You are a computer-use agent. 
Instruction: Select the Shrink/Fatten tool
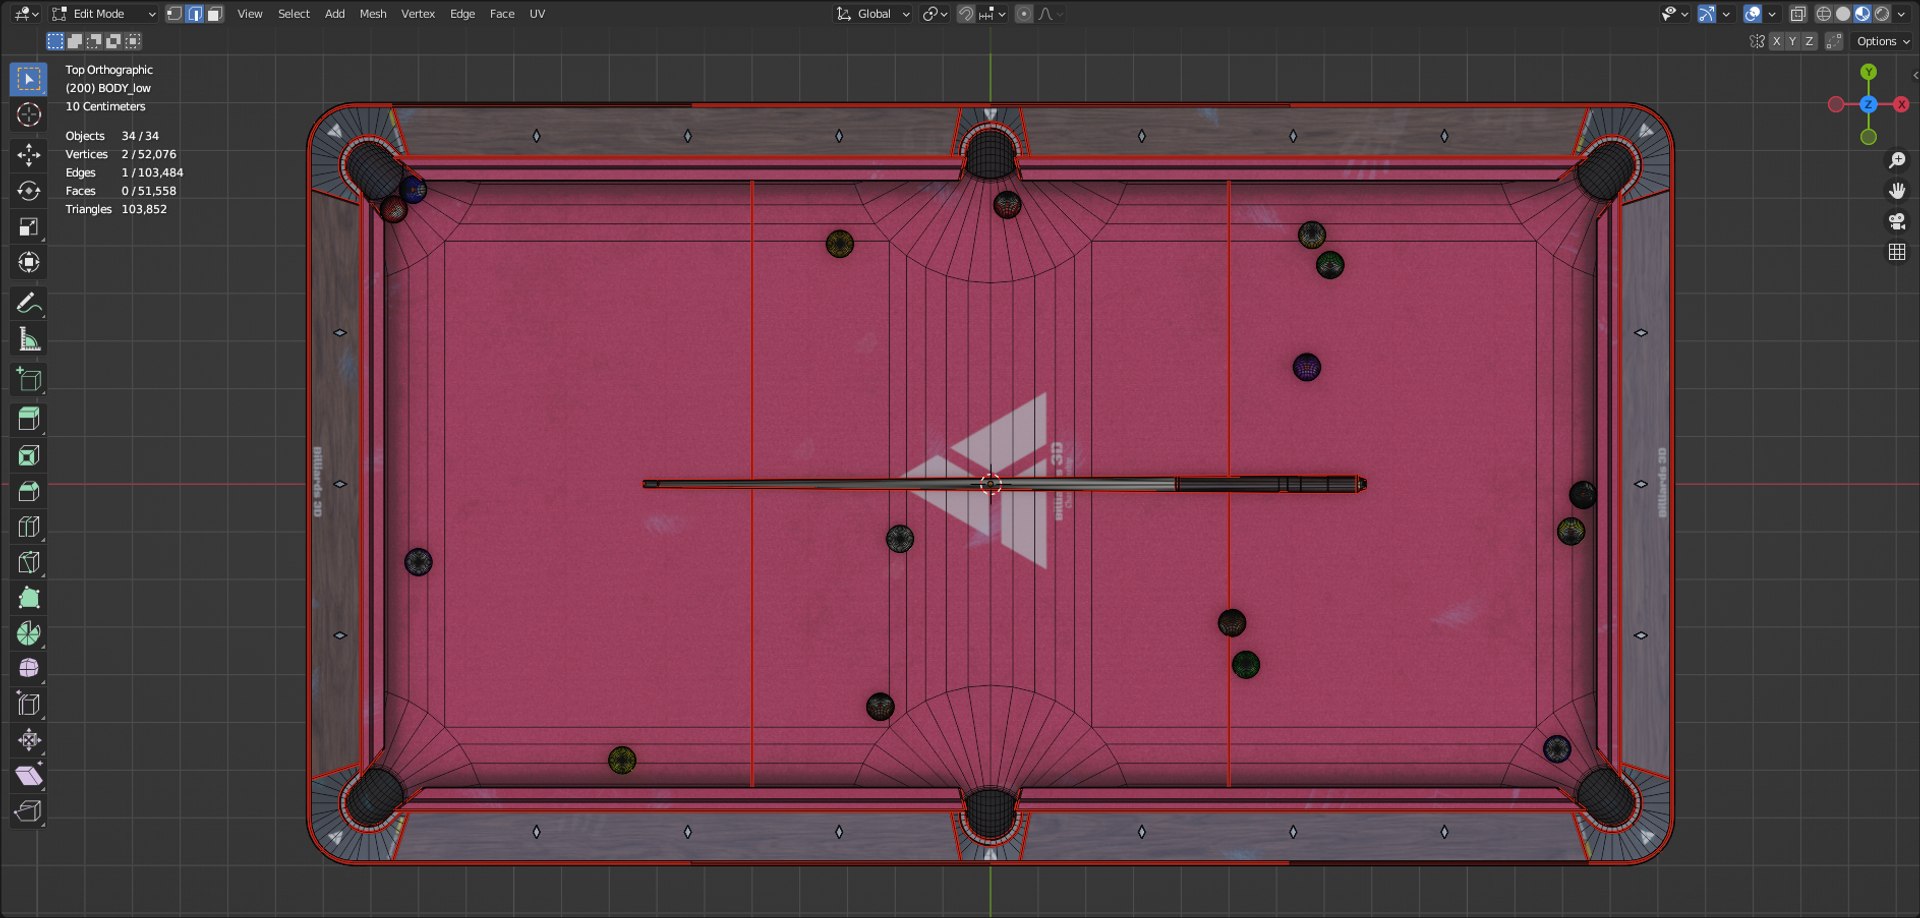[x=28, y=740]
